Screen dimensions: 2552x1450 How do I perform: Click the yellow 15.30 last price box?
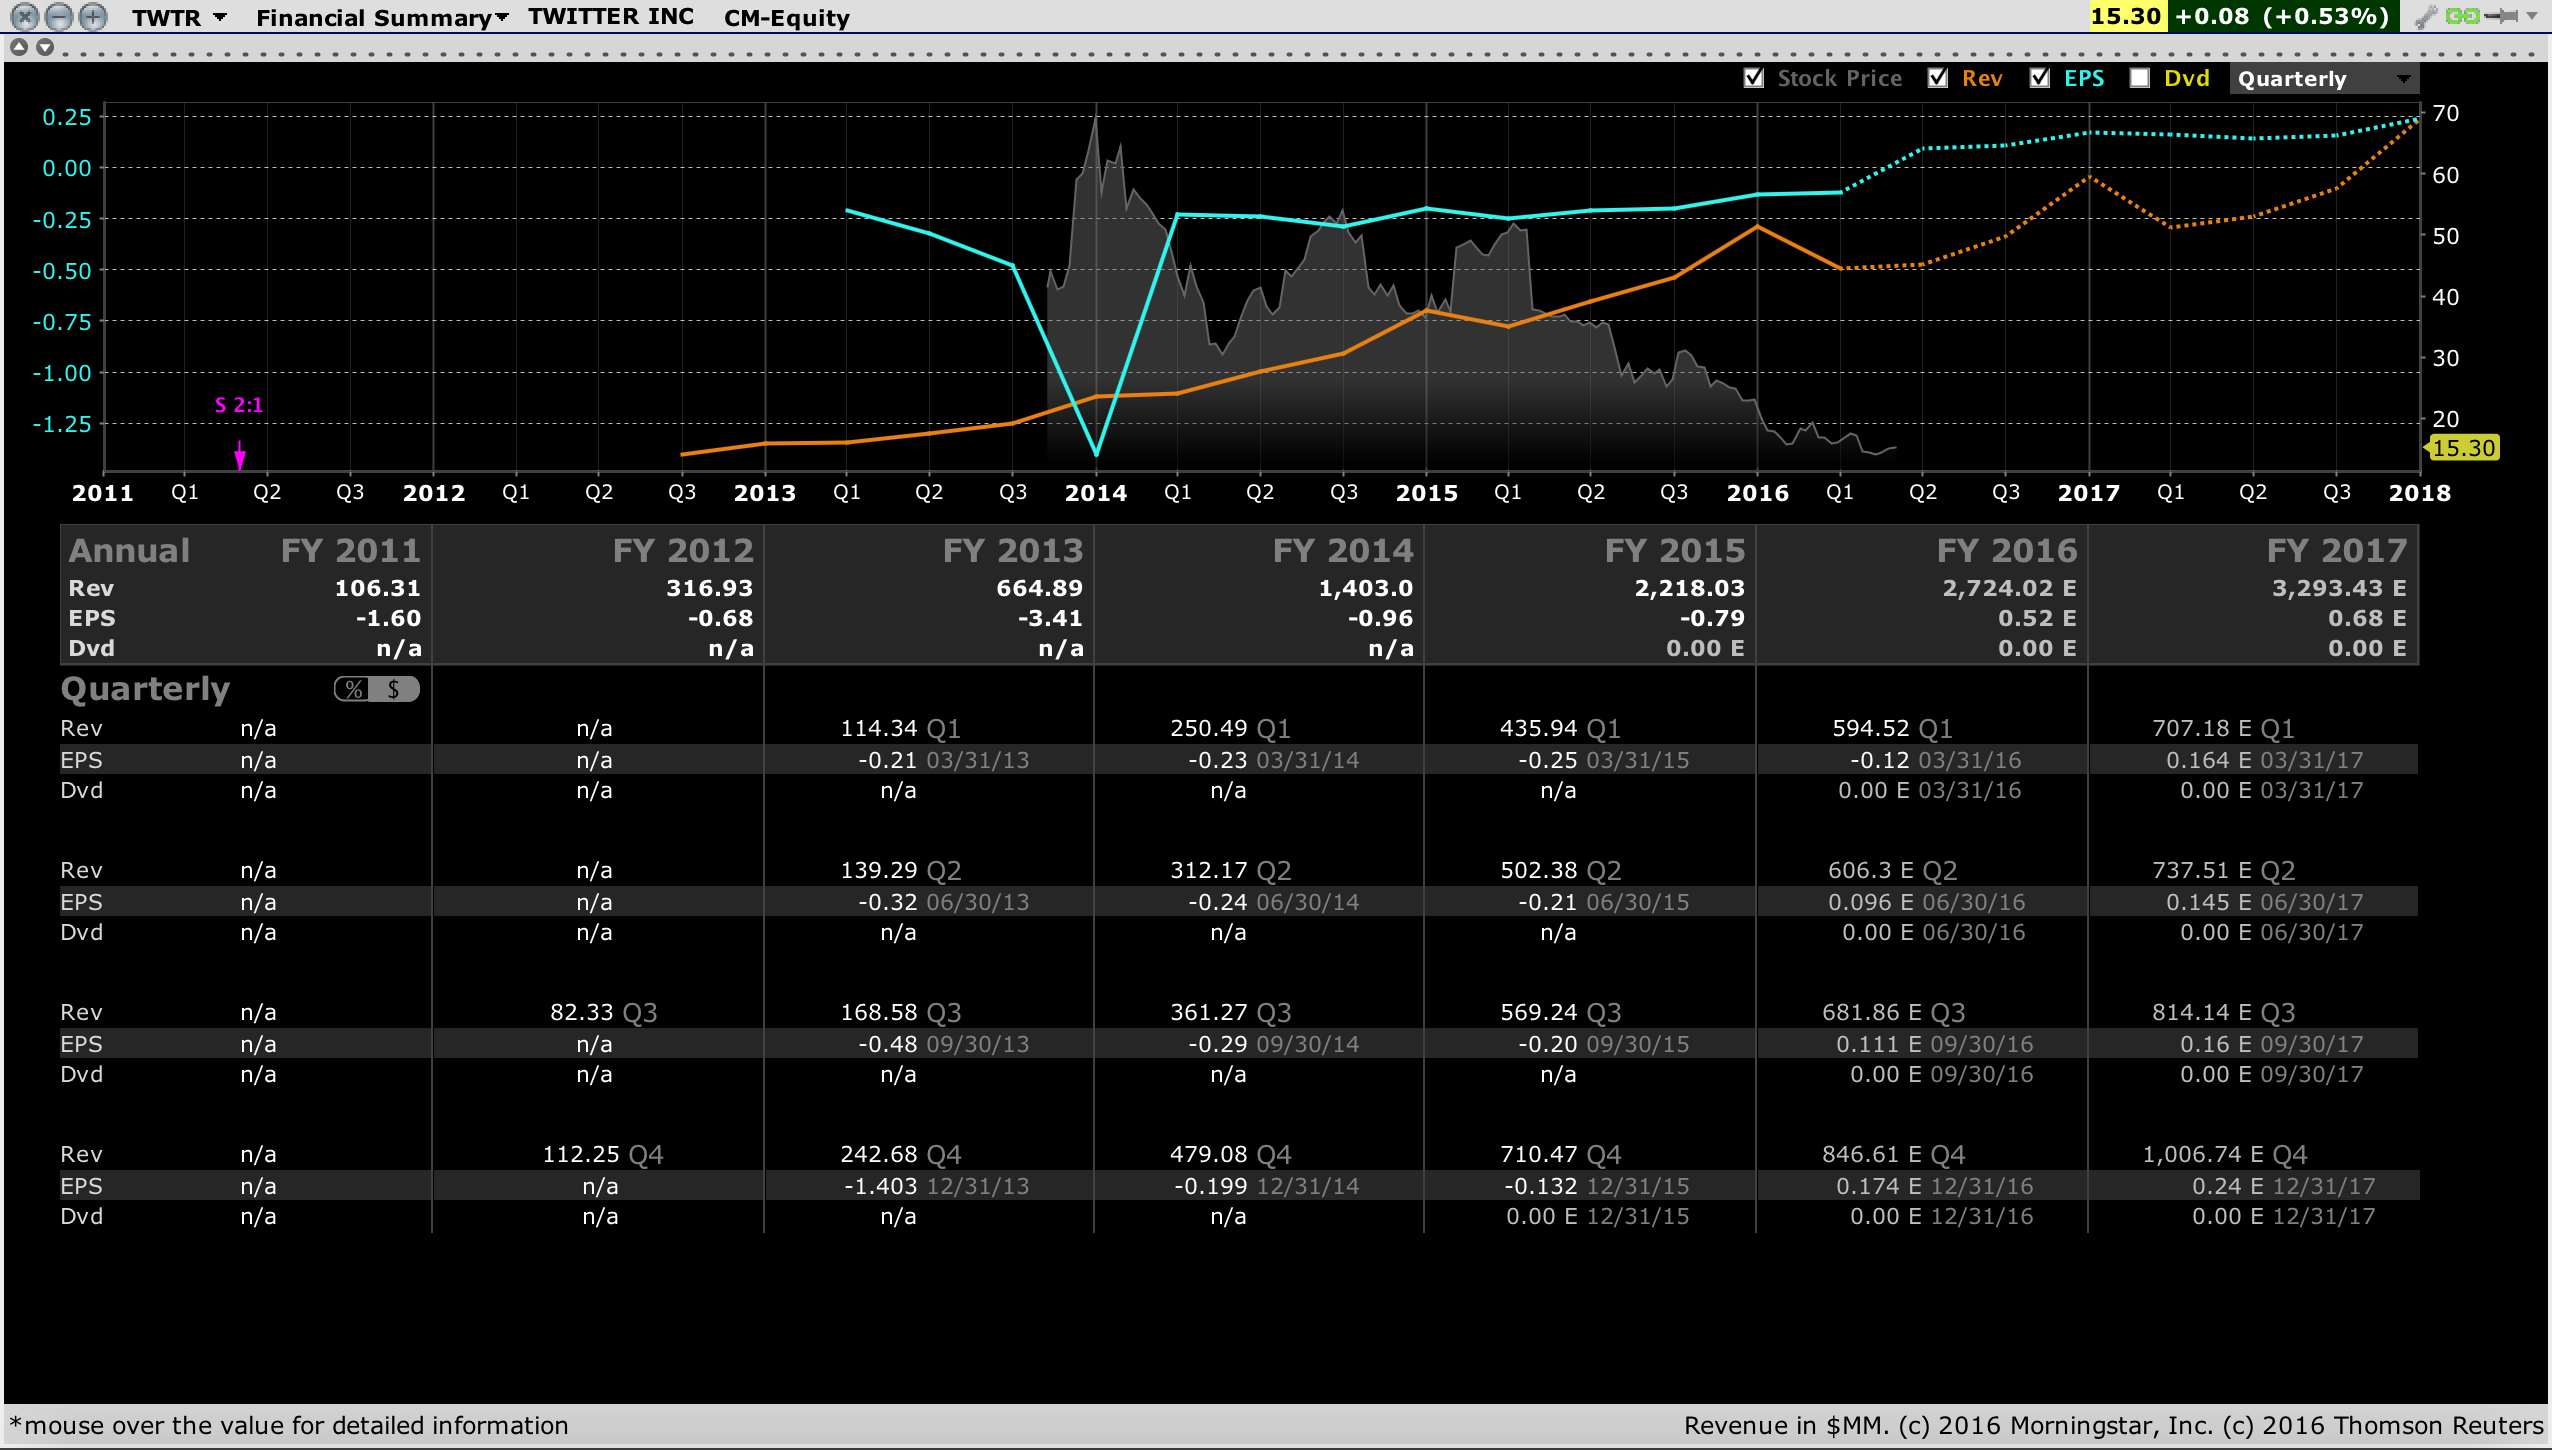[x=2127, y=16]
